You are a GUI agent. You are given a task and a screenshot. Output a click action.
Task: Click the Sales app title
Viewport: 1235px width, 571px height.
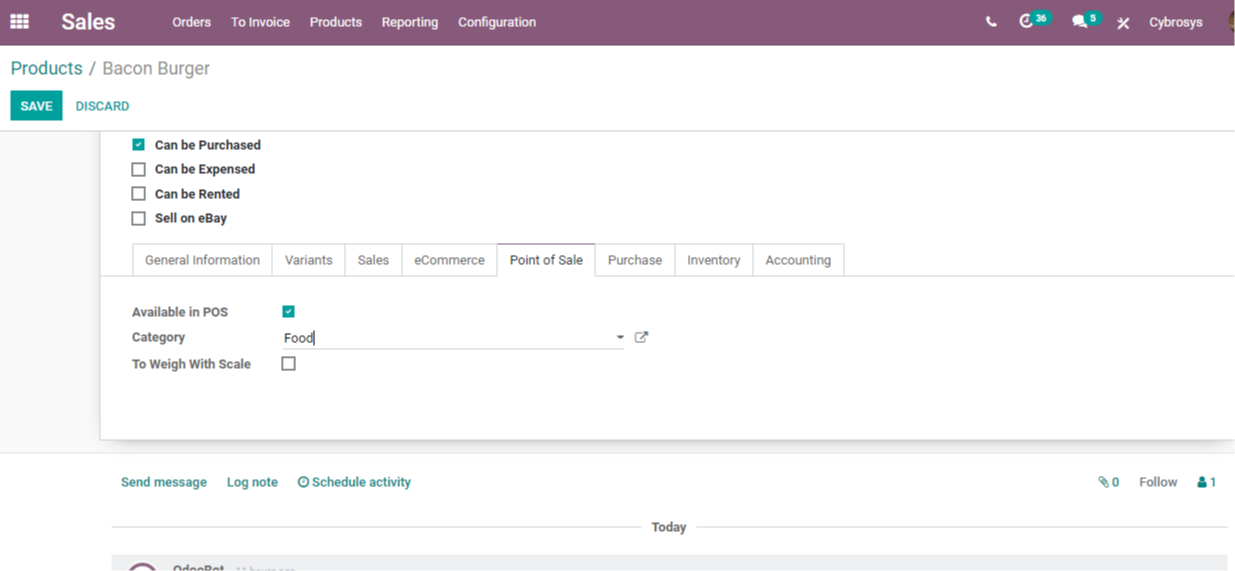[x=88, y=22]
